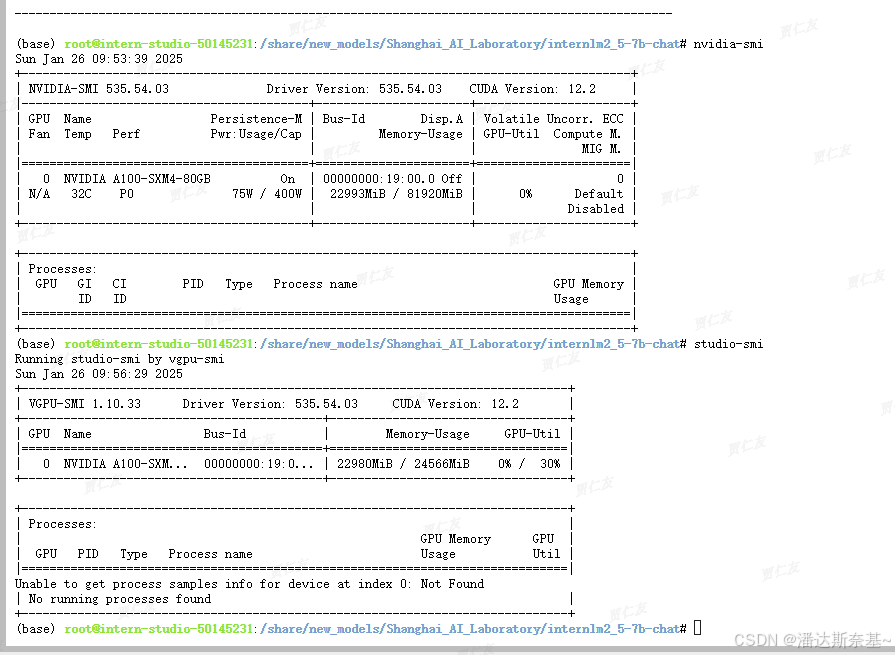This screenshot has height=655, width=895.
Task: Select the path on the last prompt line
Action: (x=470, y=629)
